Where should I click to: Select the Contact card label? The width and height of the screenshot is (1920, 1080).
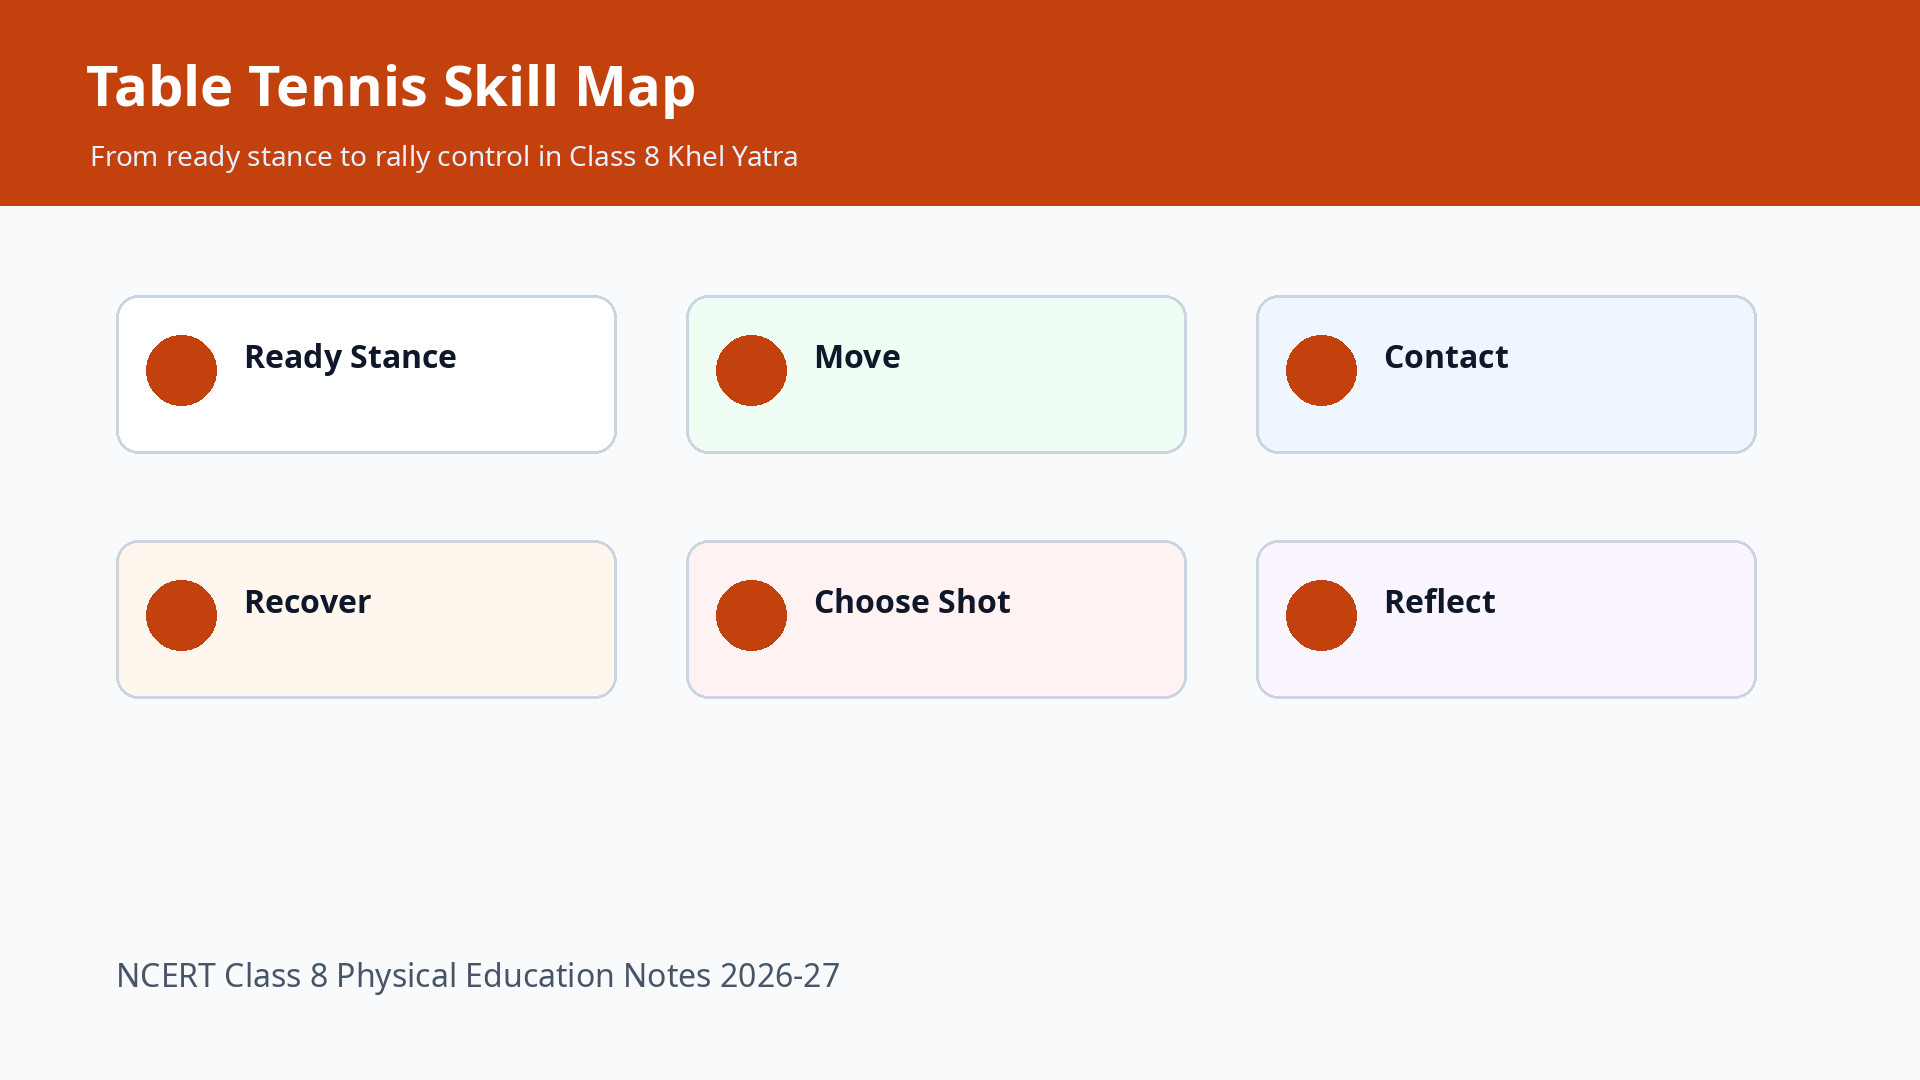pyautogui.click(x=1446, y=357)
